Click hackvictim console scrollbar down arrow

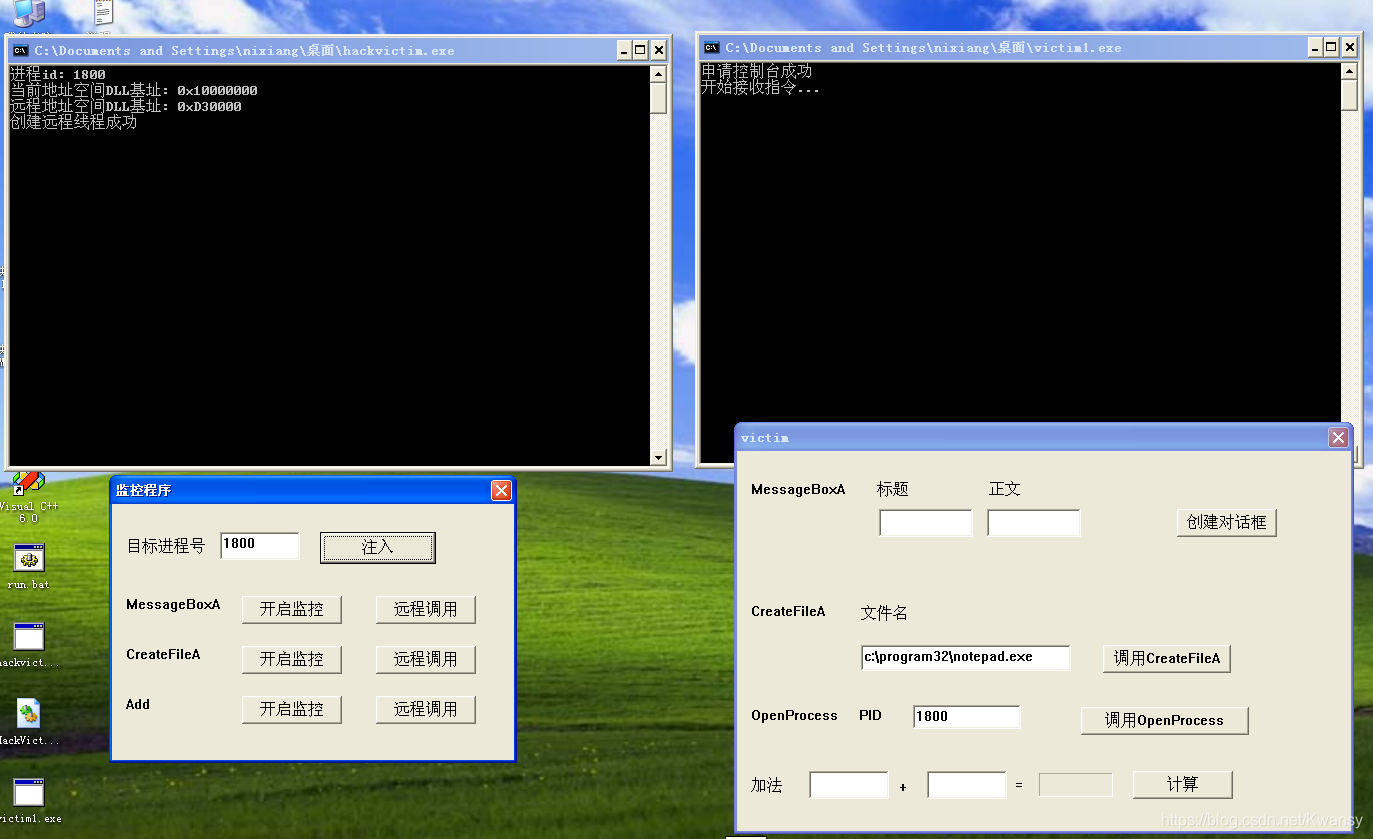click(x=658, y=457)
